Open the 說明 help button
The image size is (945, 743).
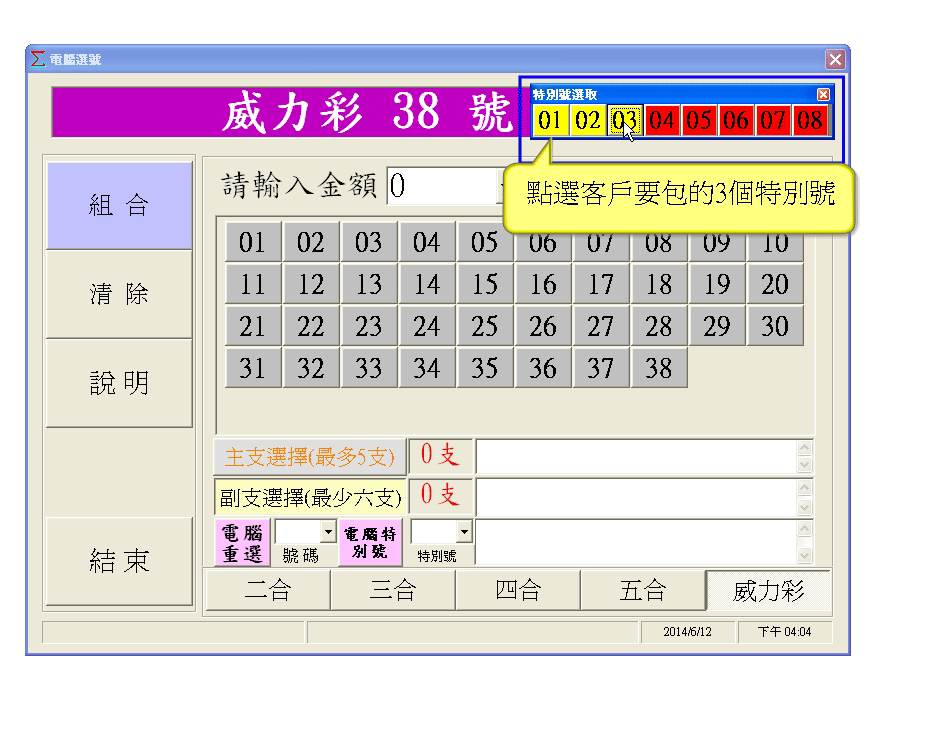point(119,383)
